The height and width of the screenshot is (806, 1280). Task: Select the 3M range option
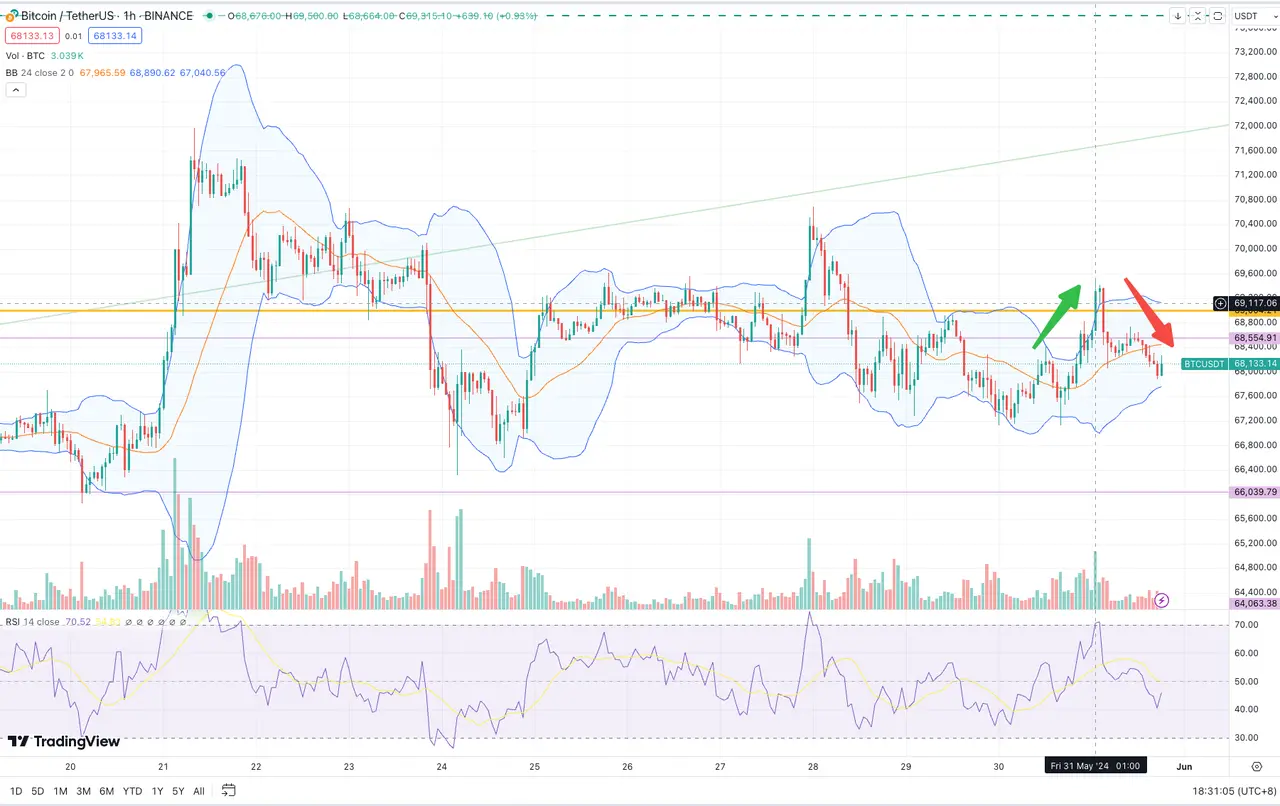pos(84,791)
